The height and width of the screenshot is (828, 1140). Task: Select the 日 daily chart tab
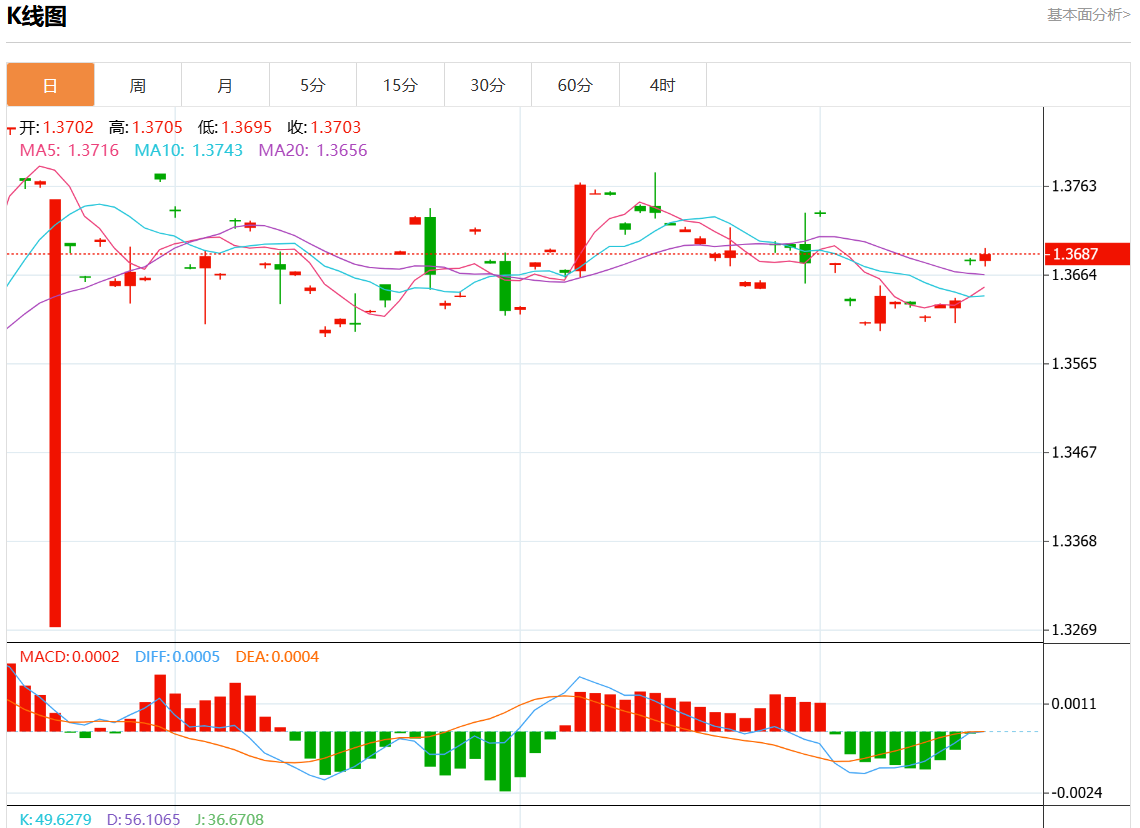(x=50, y=85)
